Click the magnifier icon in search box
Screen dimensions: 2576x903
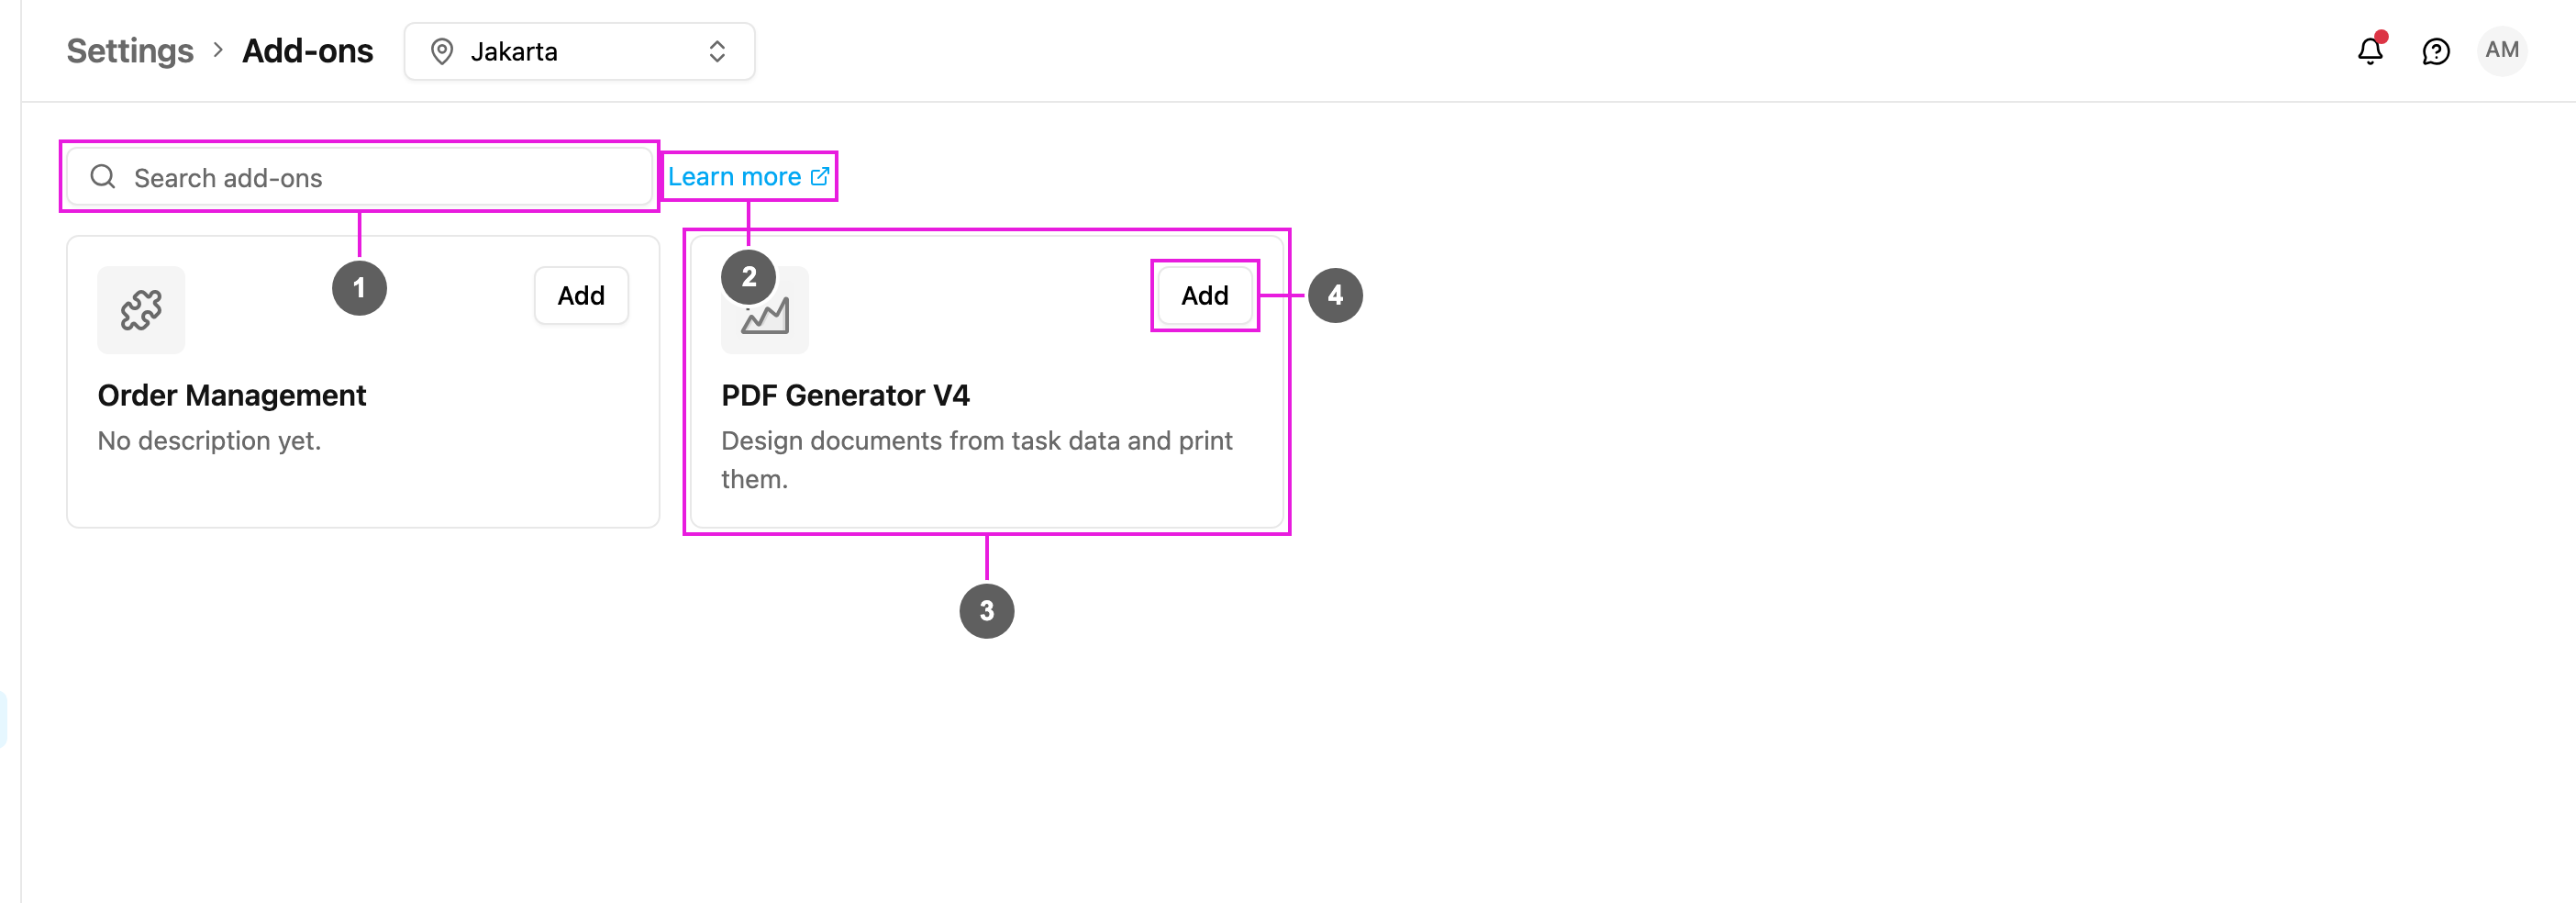pyautogui.click(x=103, y=177)
